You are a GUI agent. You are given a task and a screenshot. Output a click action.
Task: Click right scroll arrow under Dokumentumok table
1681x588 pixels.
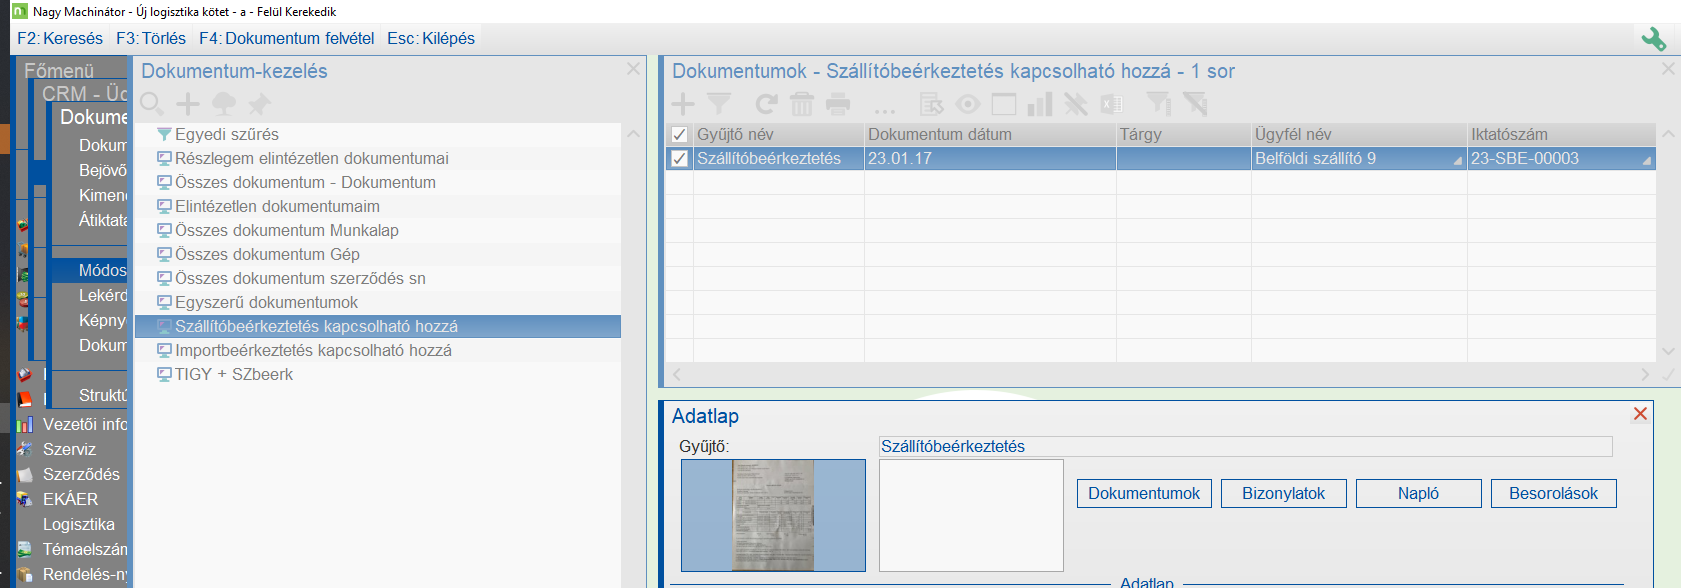click(1645, 374)
